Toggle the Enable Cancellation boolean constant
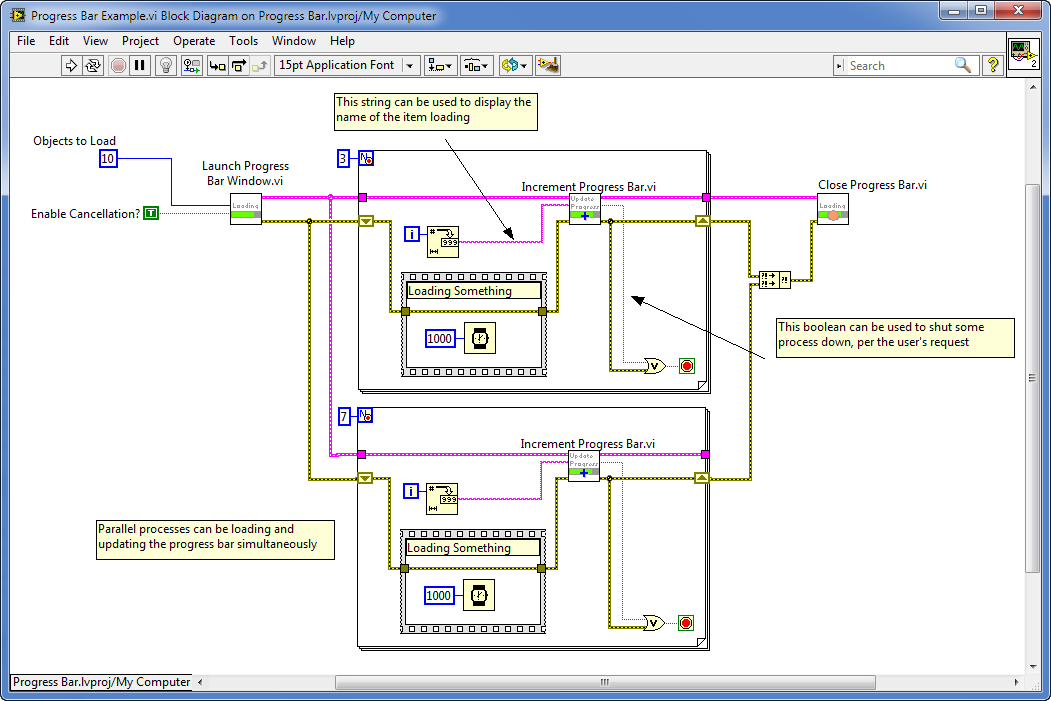Viewport: 1051px width, 701px height. (151, 213)
